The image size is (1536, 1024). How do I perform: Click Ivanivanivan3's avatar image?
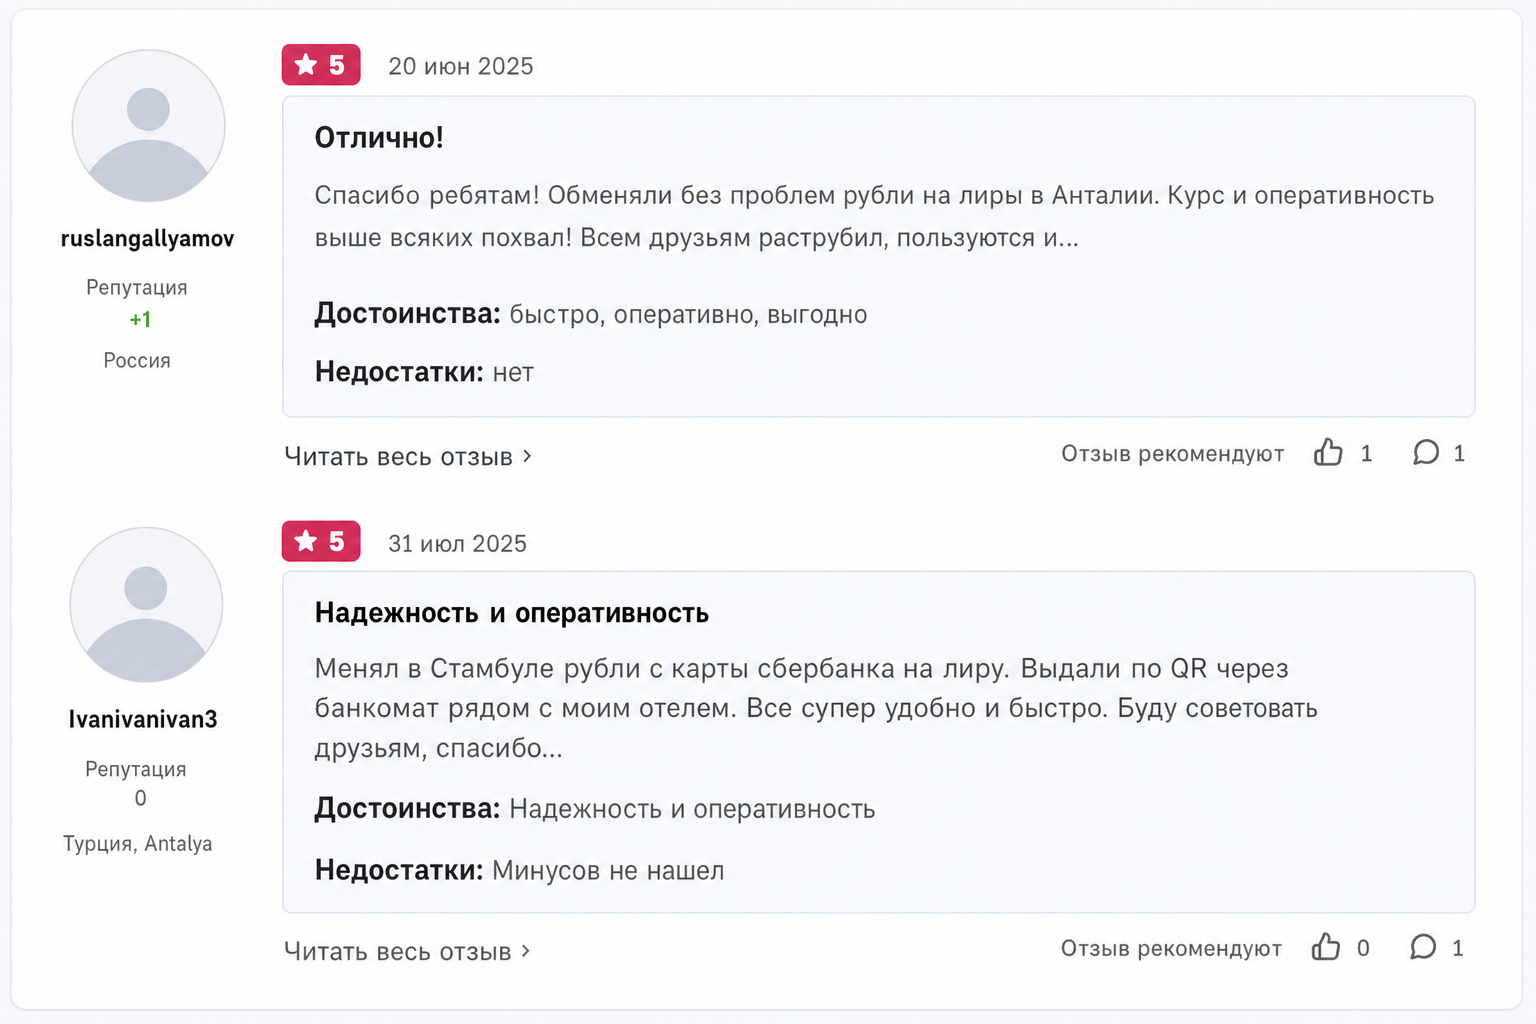(x=146, y=605)
